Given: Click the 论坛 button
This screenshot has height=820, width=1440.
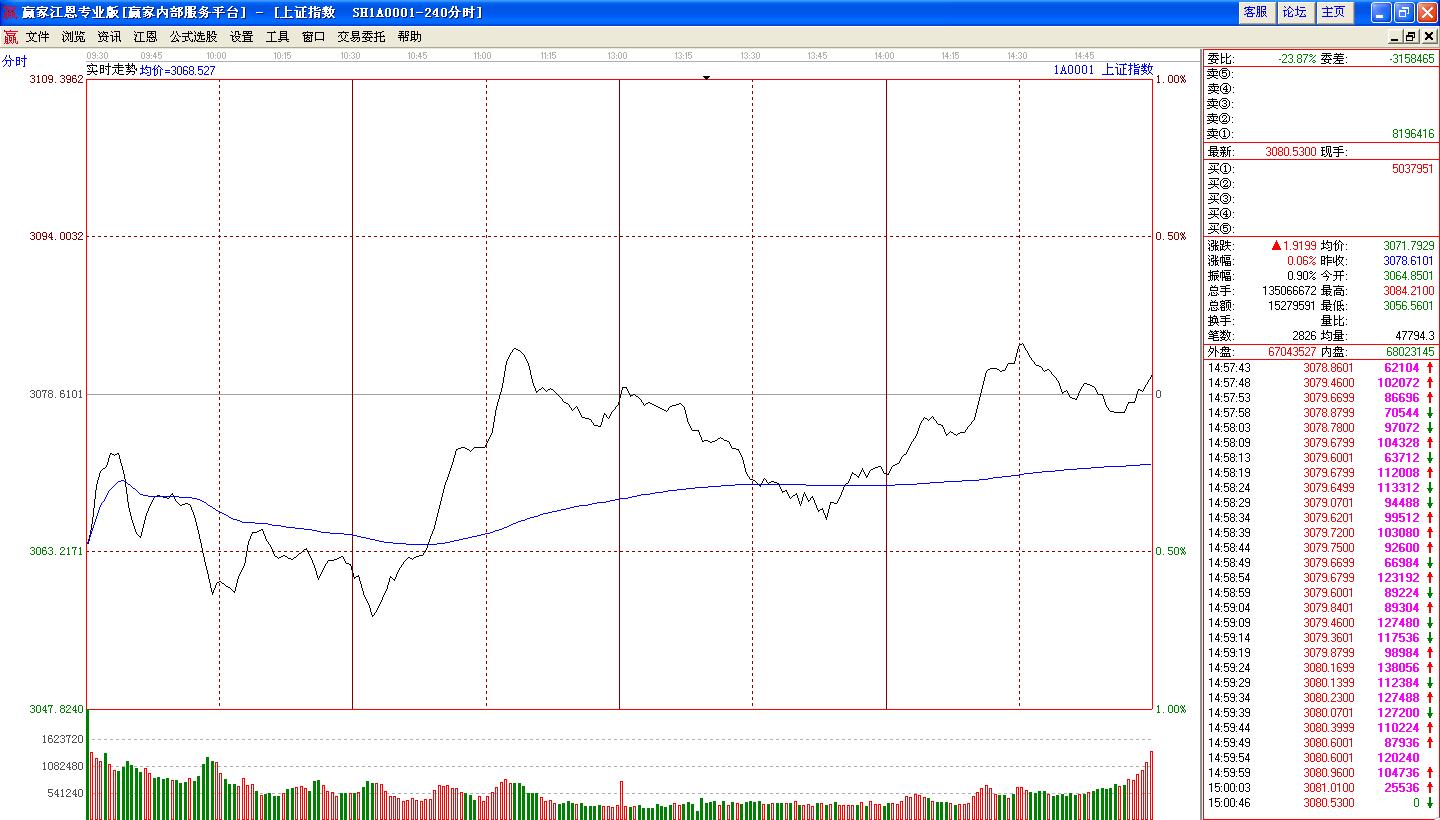Looking at the screenshot, I should tap(1295, 12).
